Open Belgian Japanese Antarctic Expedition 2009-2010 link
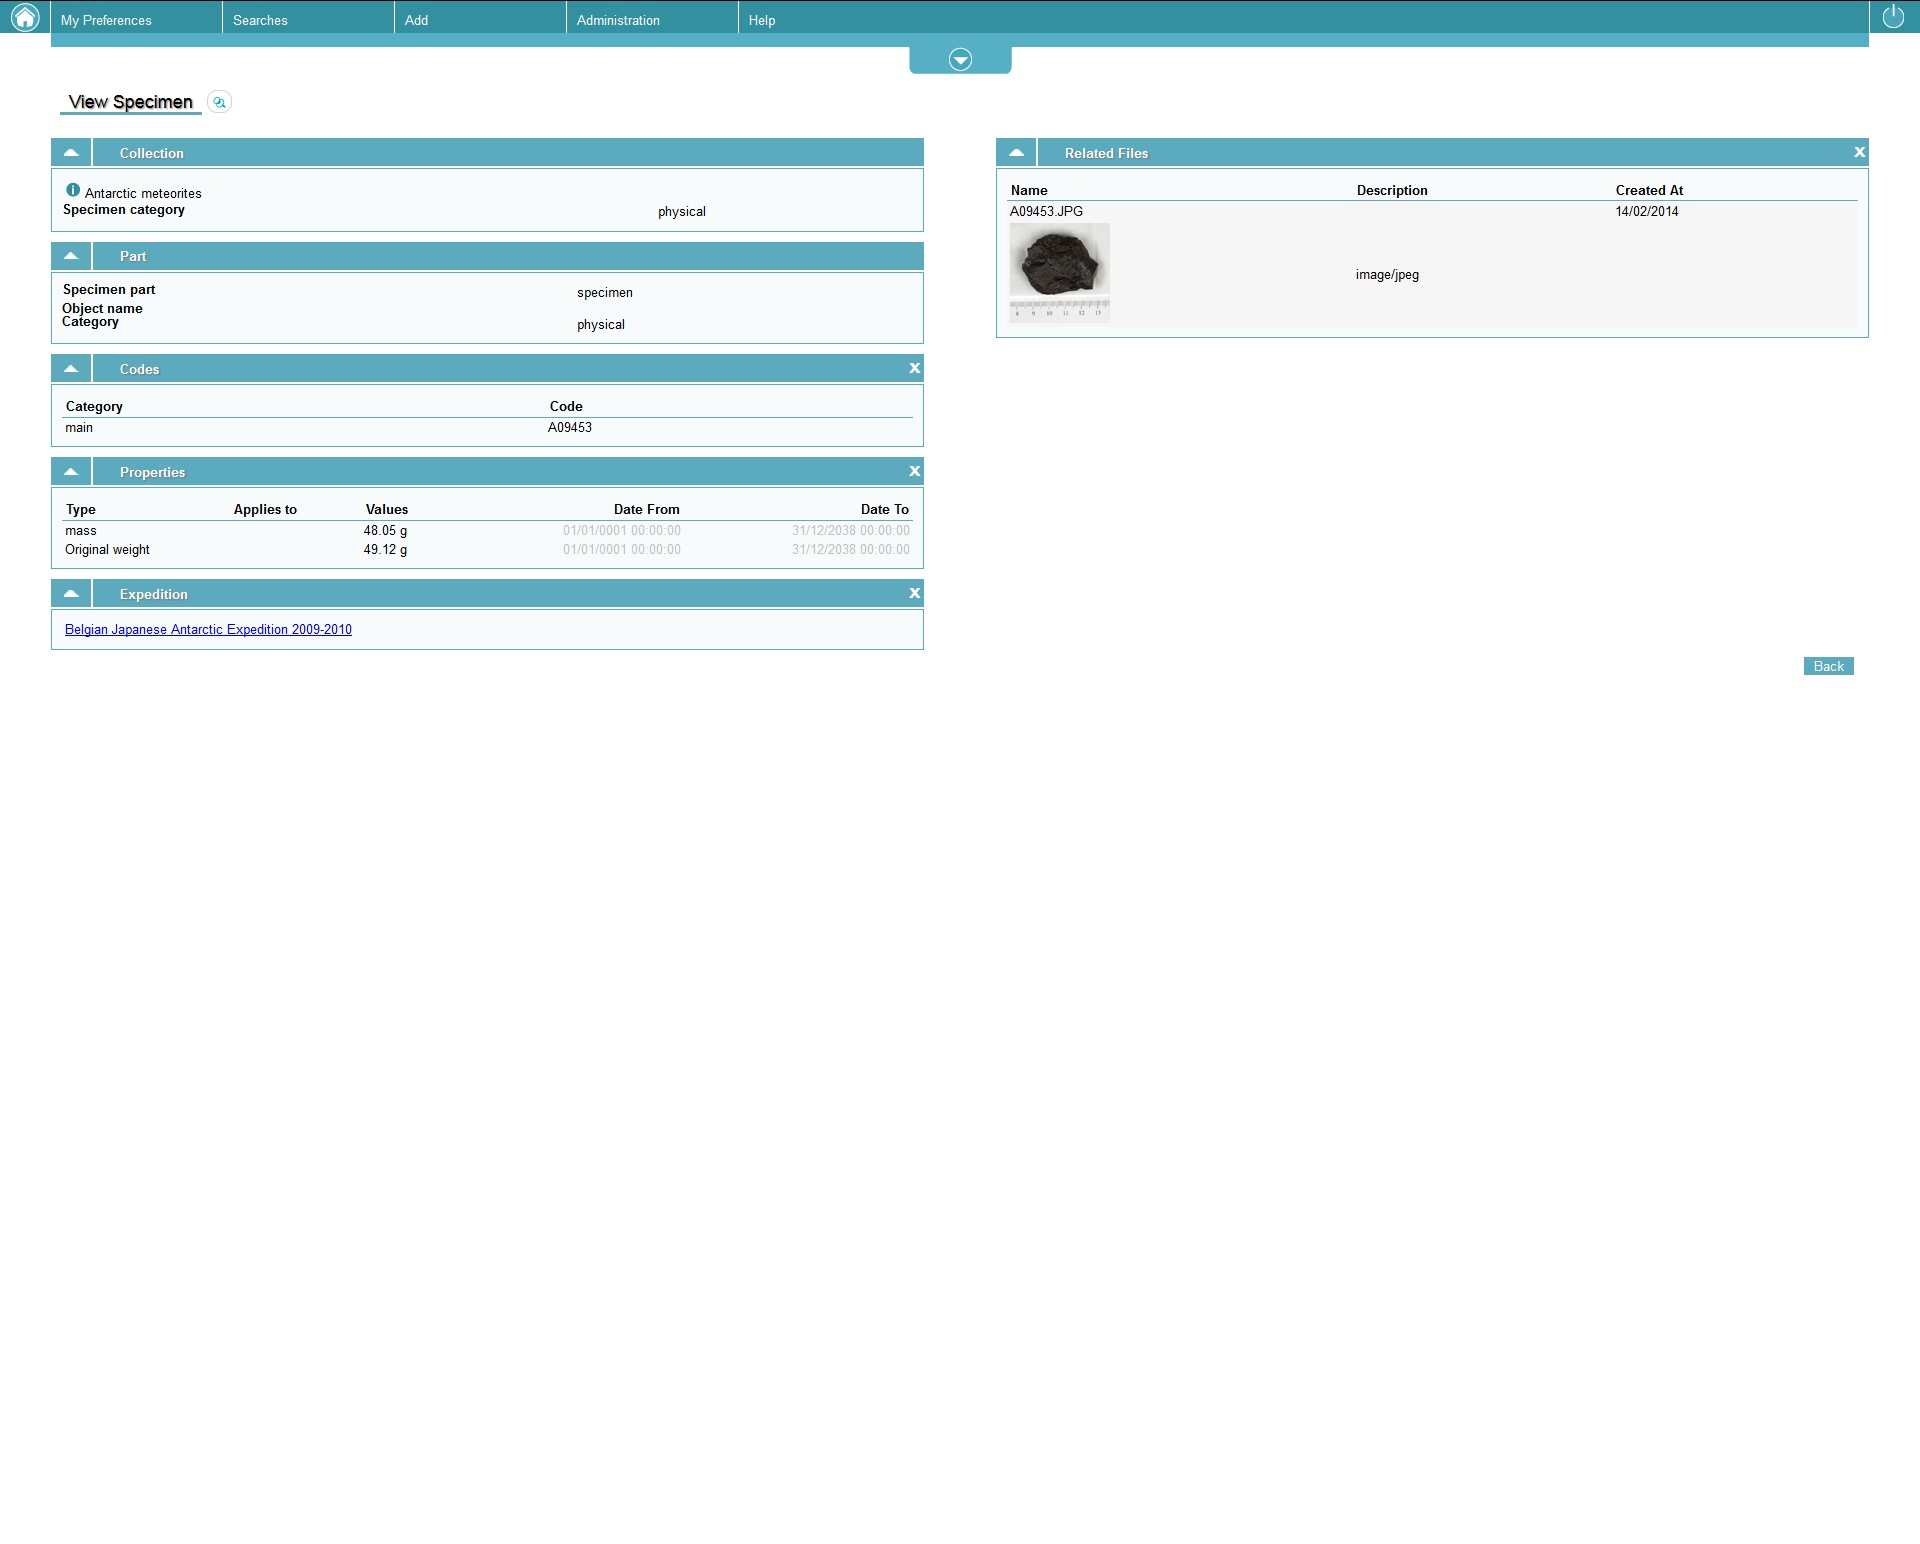 coord(208,630)
